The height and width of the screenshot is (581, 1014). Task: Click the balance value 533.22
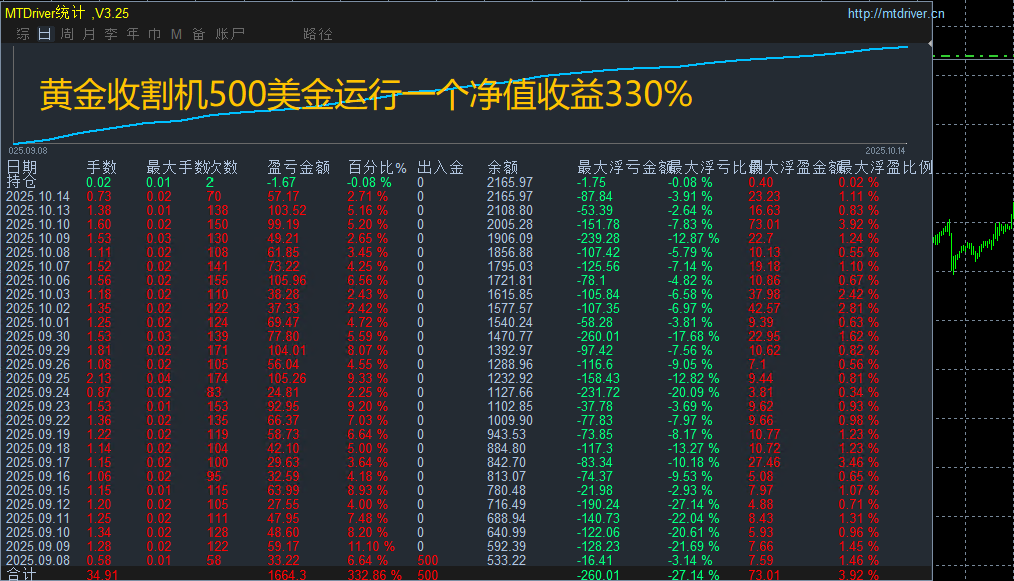pos(506,560)
